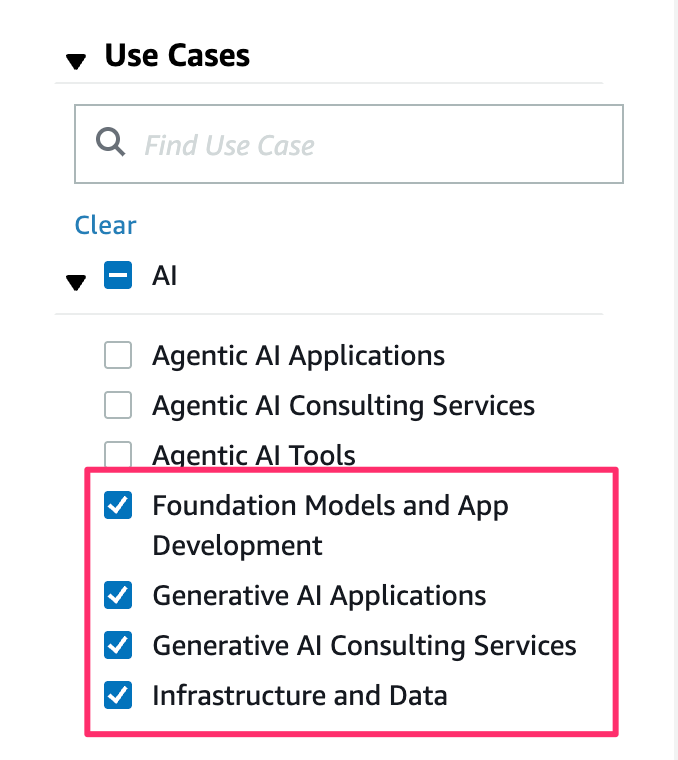Screen dimensions: 678x760
Task: Toggle the AI parent category checkbox
Action: coord(118,275)
